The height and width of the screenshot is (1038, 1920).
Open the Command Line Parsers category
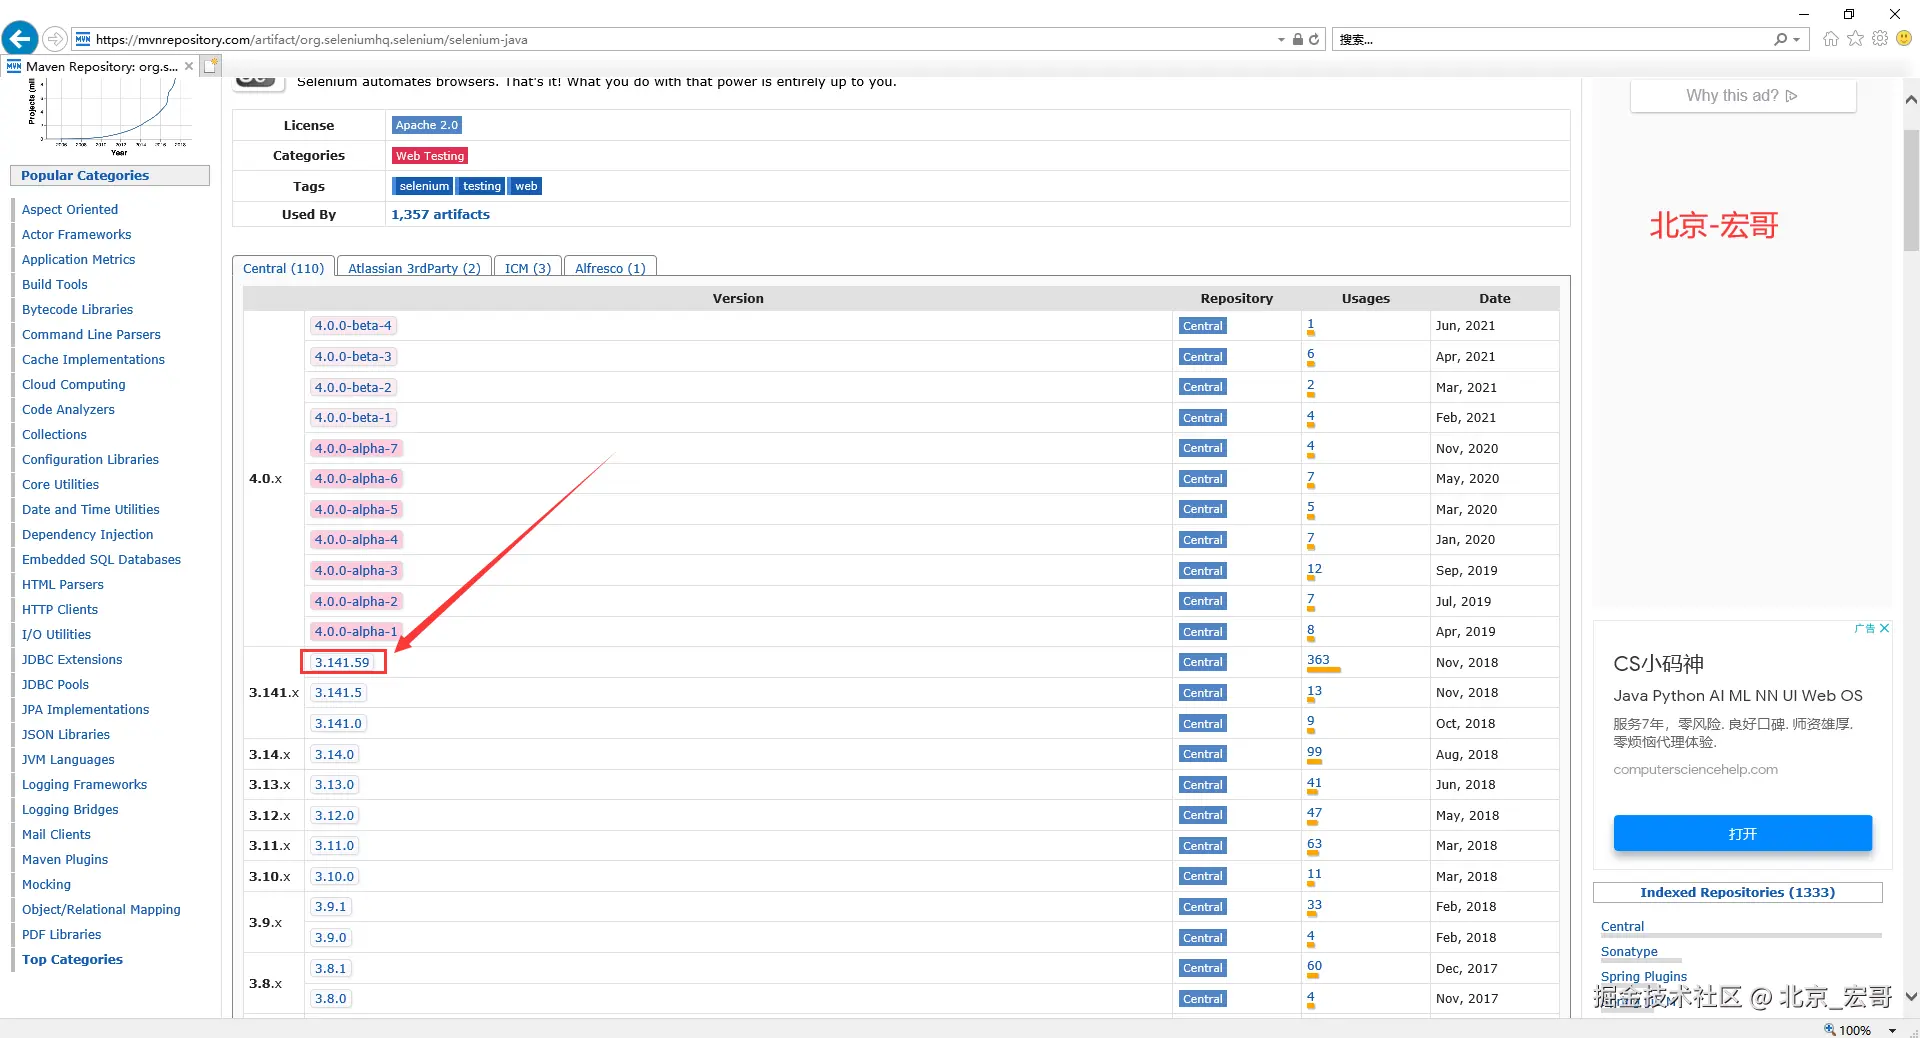91,335
